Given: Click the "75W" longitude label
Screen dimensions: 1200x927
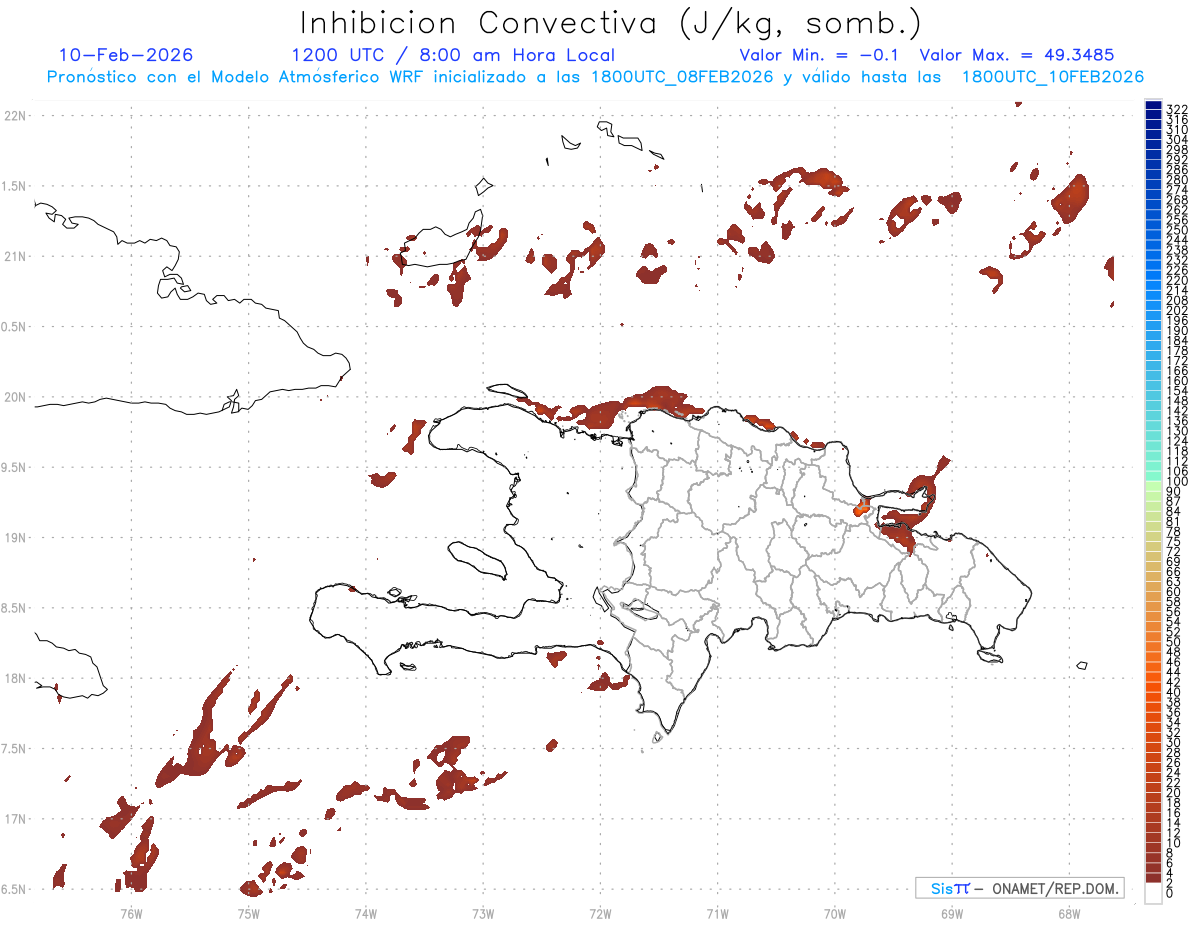Looking at the screenshot, I should (249, 913).
